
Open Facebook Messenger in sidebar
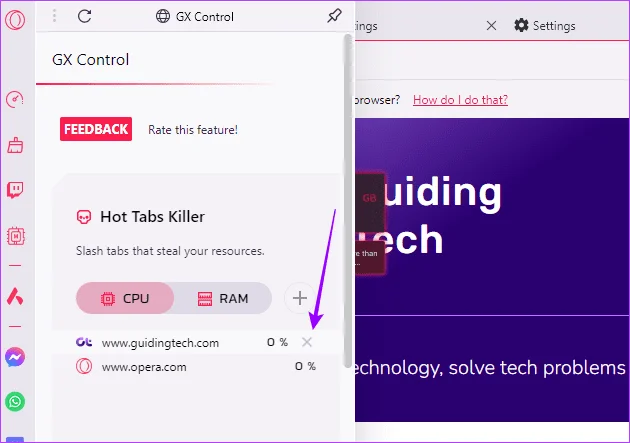pos(15,357)
